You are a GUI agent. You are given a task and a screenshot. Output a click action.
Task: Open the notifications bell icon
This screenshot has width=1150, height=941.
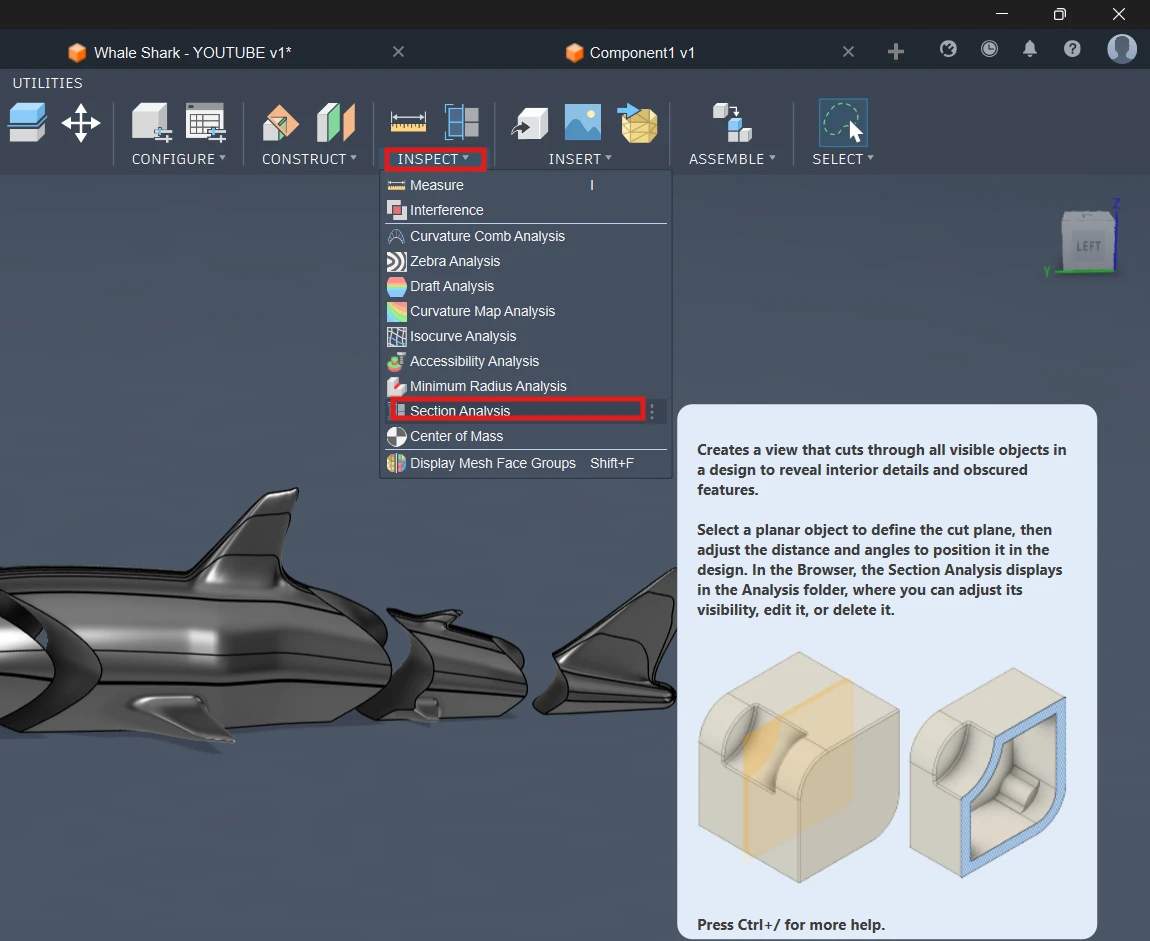1030,49
